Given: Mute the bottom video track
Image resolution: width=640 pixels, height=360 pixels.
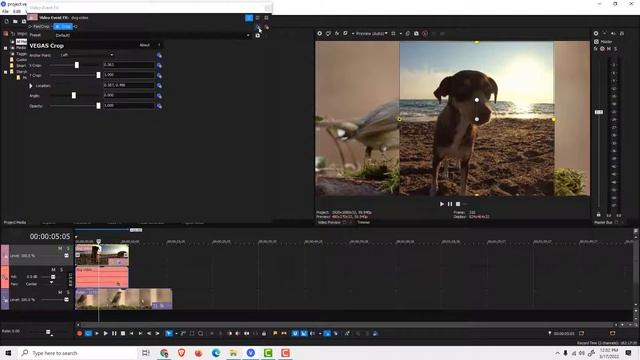Looking at the screenshot, I should pyautogui.click(x=60, y=292).
